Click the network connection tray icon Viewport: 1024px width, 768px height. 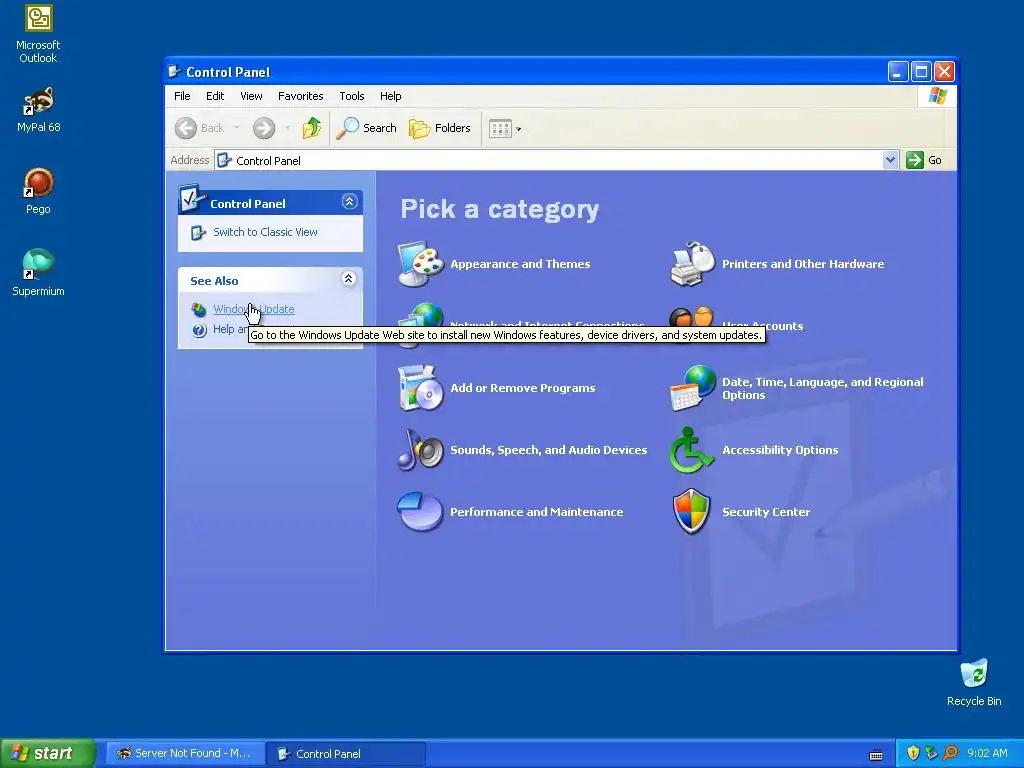tap(931, 753)
